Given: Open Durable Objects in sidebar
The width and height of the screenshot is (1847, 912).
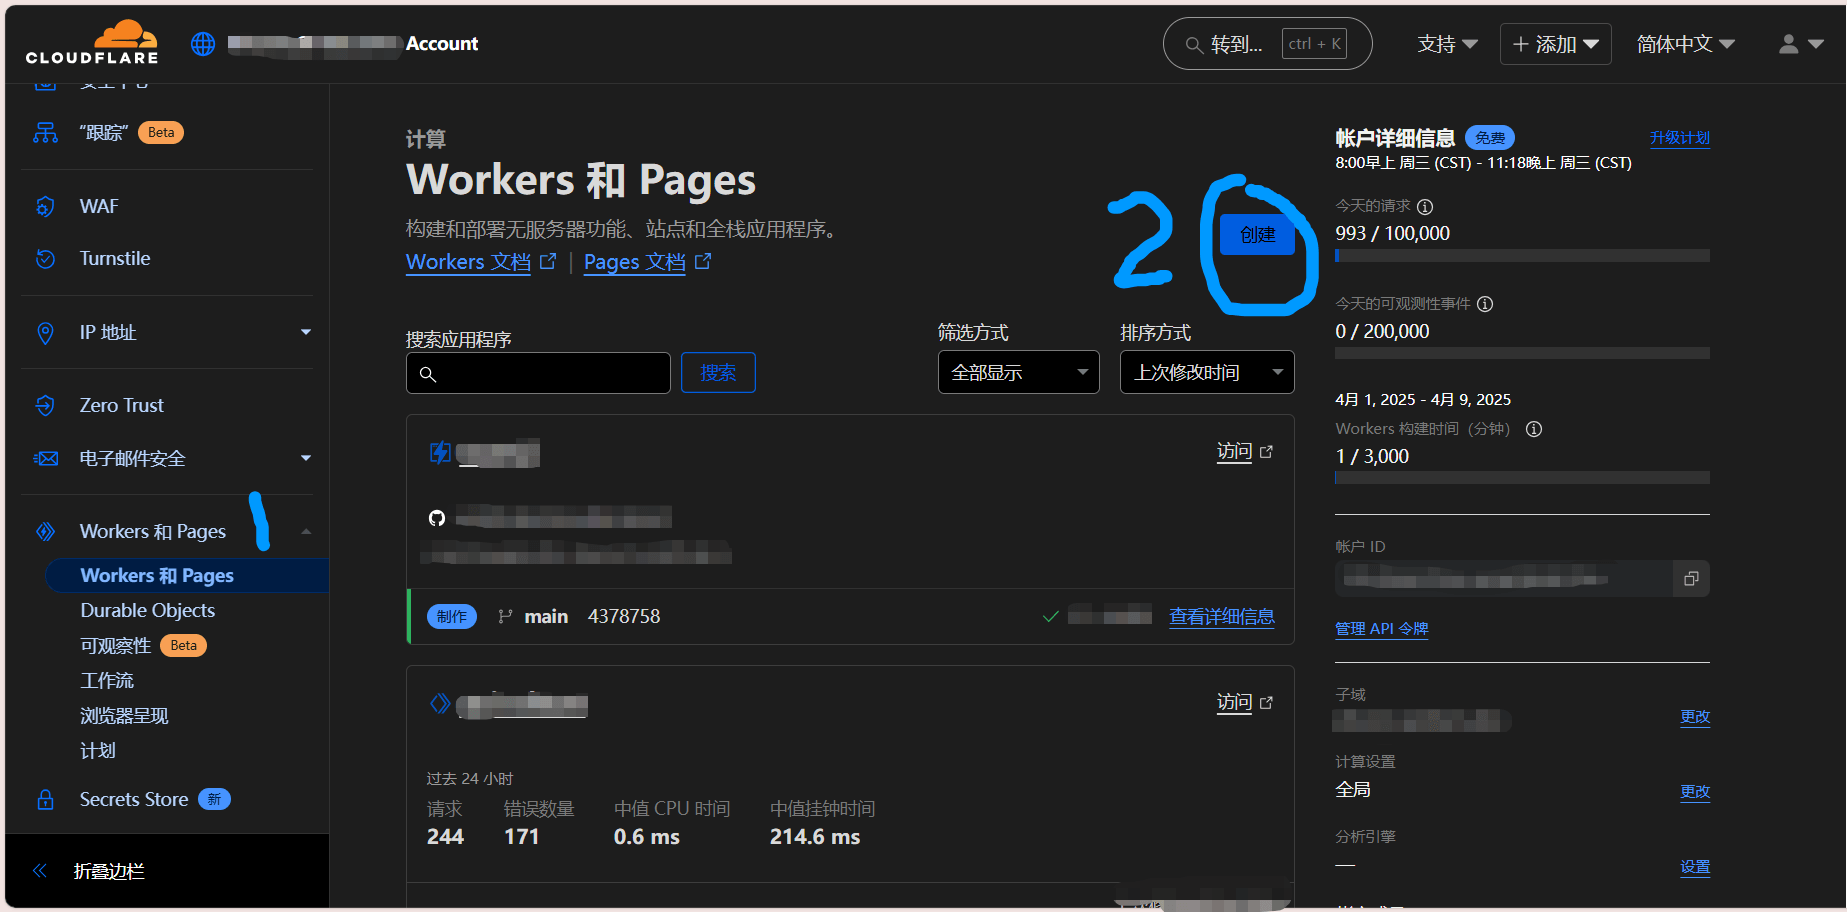Looking at the screenshot, I should 148,610.
